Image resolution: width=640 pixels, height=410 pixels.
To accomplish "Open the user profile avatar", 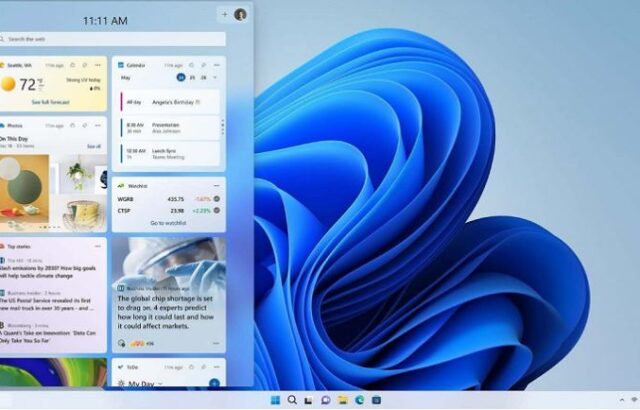I will [240, 15].
